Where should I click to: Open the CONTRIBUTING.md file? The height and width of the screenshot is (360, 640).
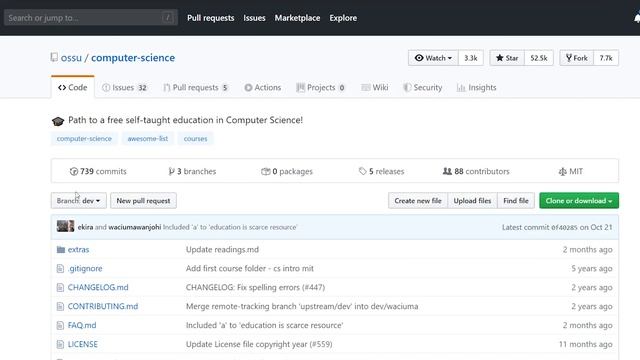point(103,306)
